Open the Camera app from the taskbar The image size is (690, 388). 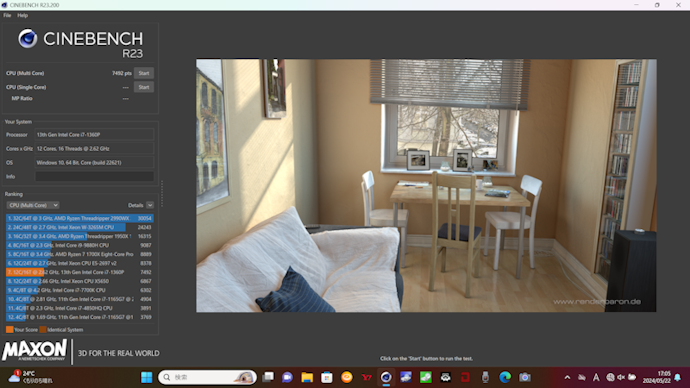[x=525, y=377]
